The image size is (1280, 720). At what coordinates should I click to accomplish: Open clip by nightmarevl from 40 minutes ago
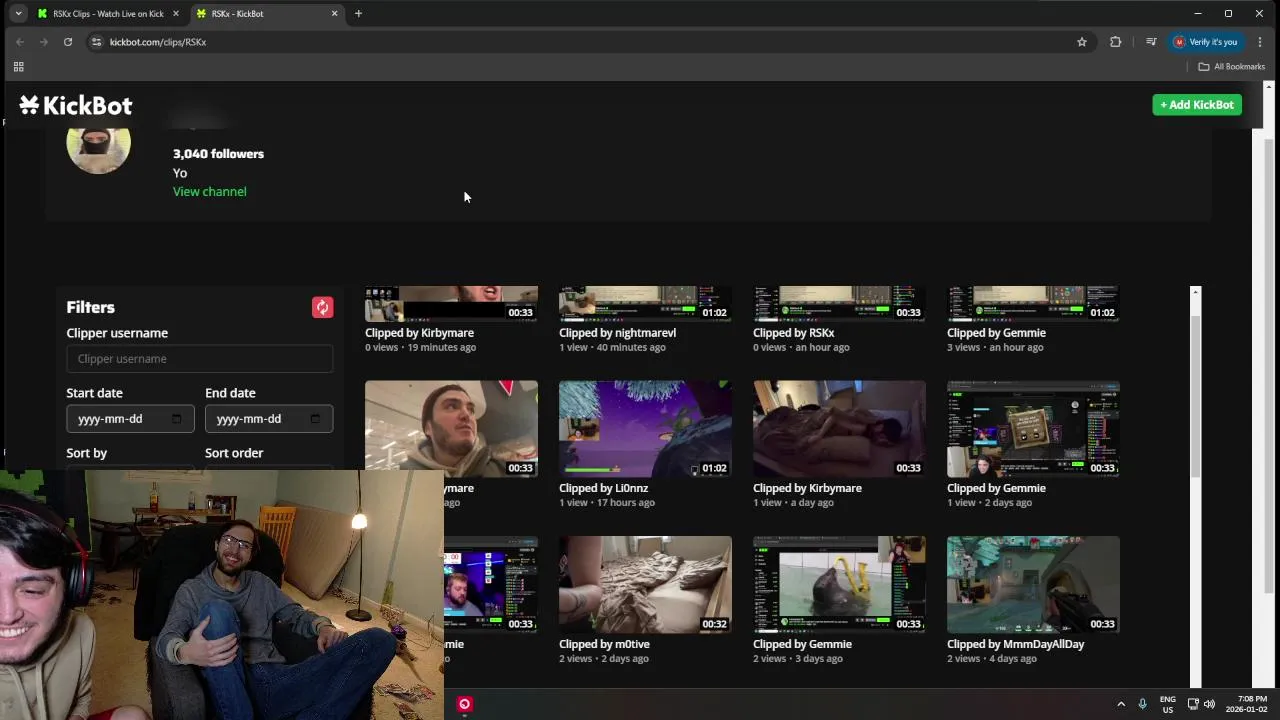tap(645, 304)
